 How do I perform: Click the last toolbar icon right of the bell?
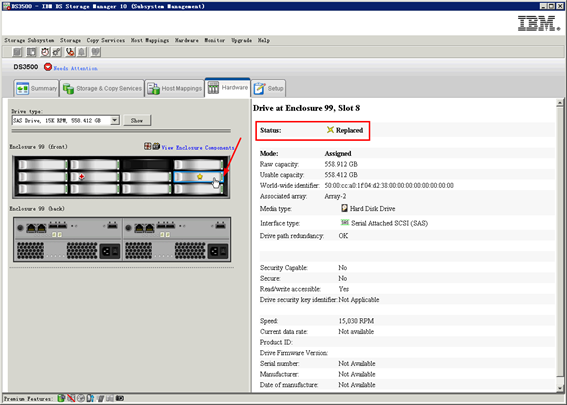95,52
